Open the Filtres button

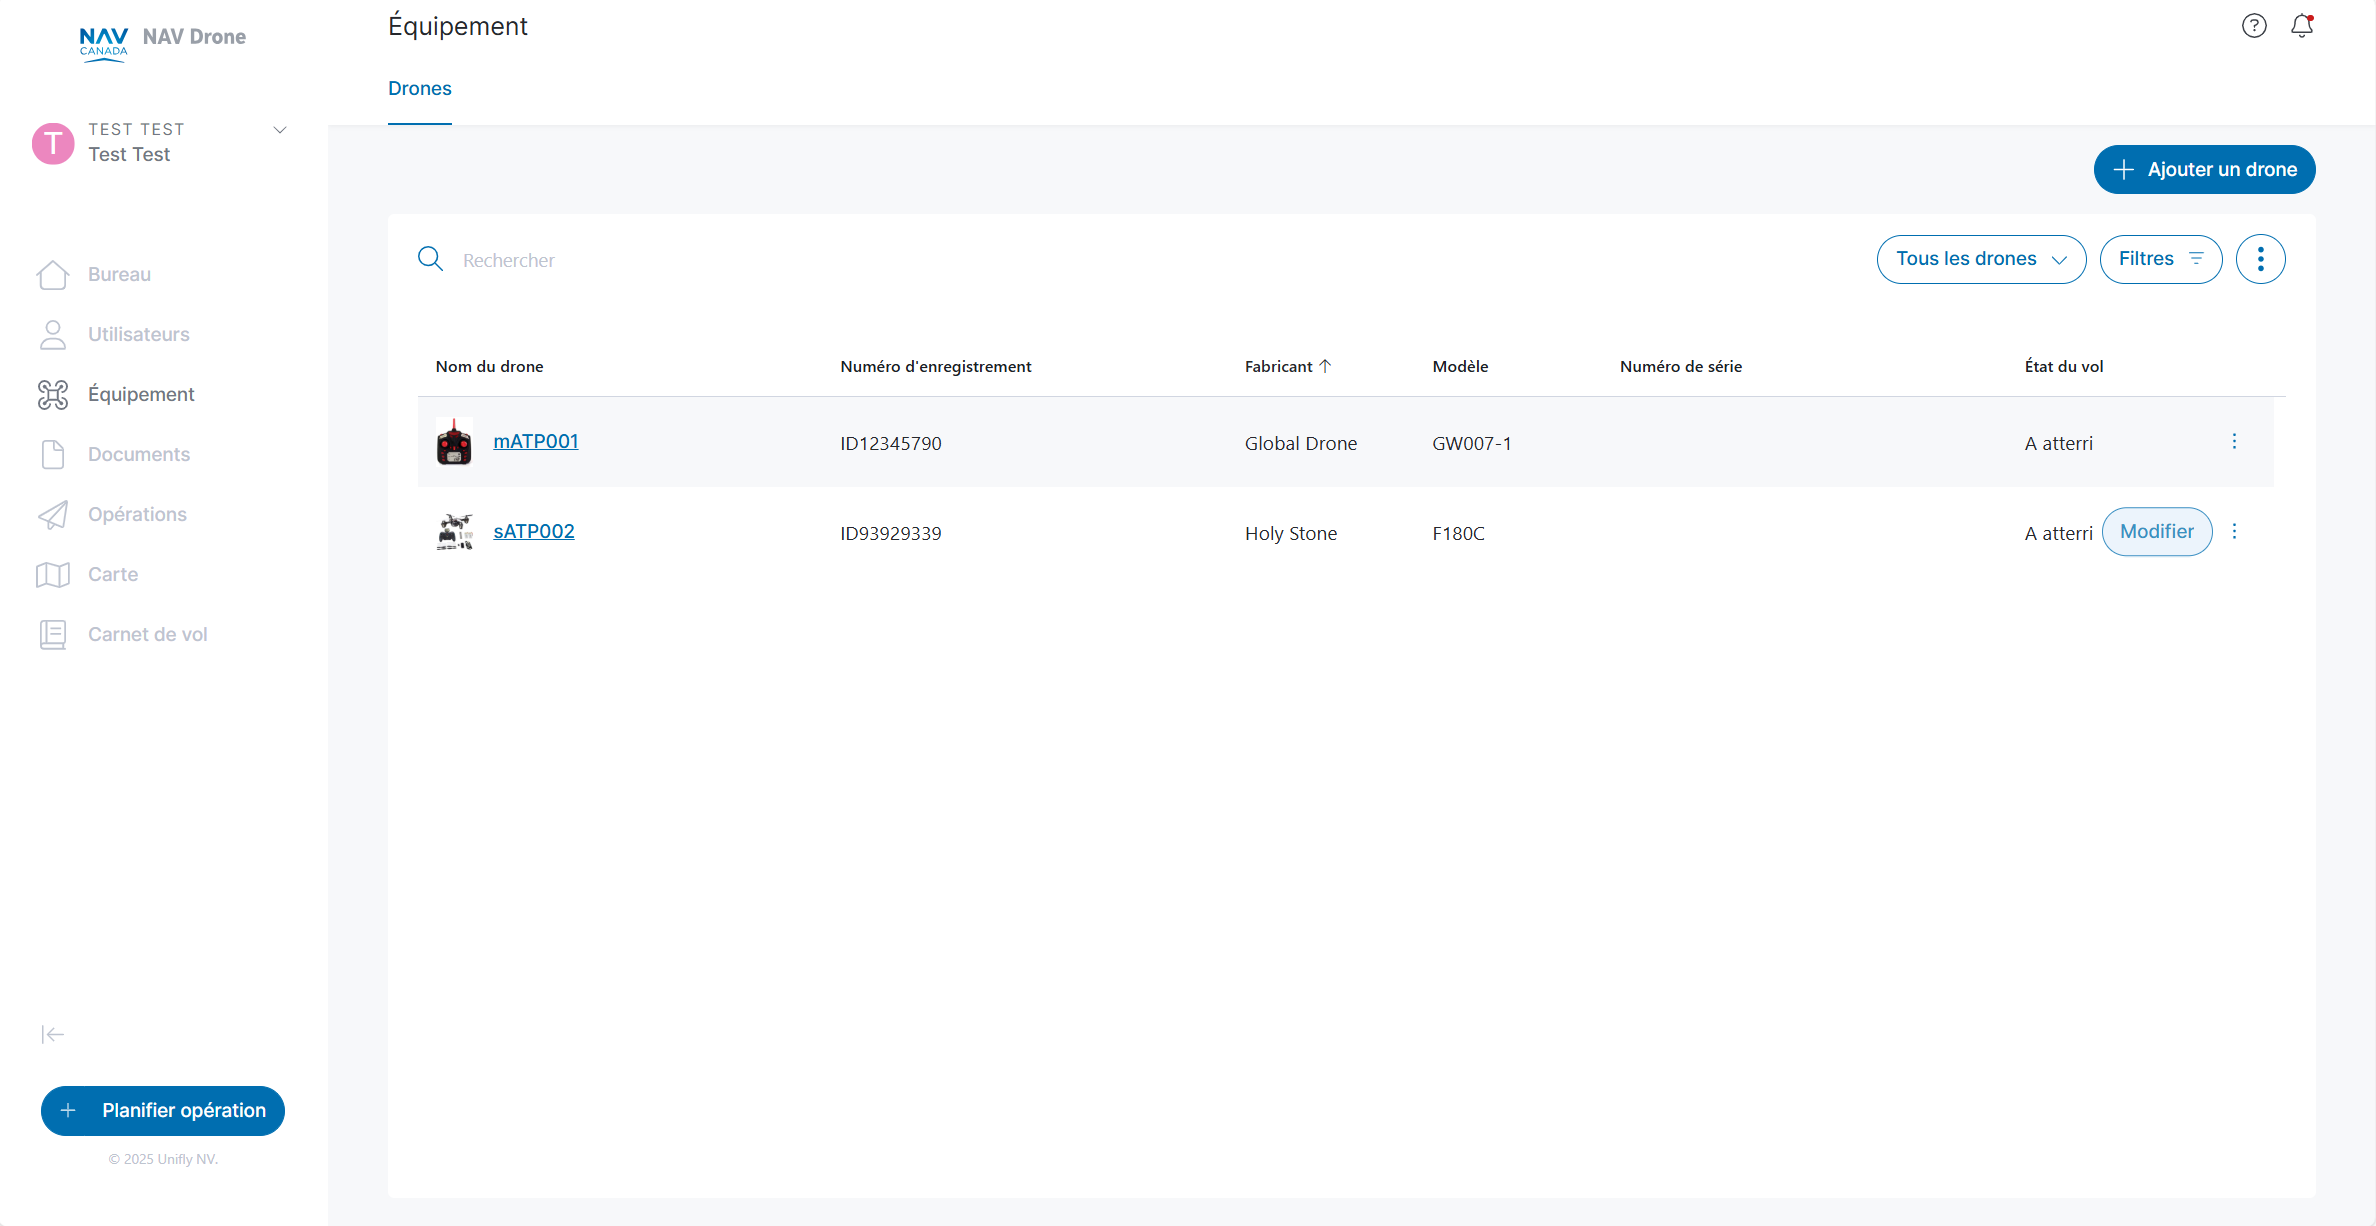pyautogui.click(x=2160, y=259)
